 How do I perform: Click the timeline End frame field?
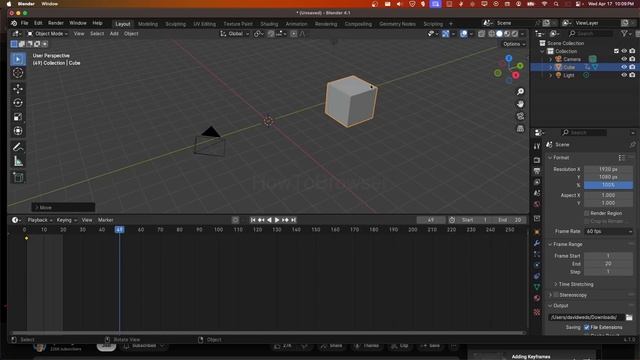coord(510,220)
